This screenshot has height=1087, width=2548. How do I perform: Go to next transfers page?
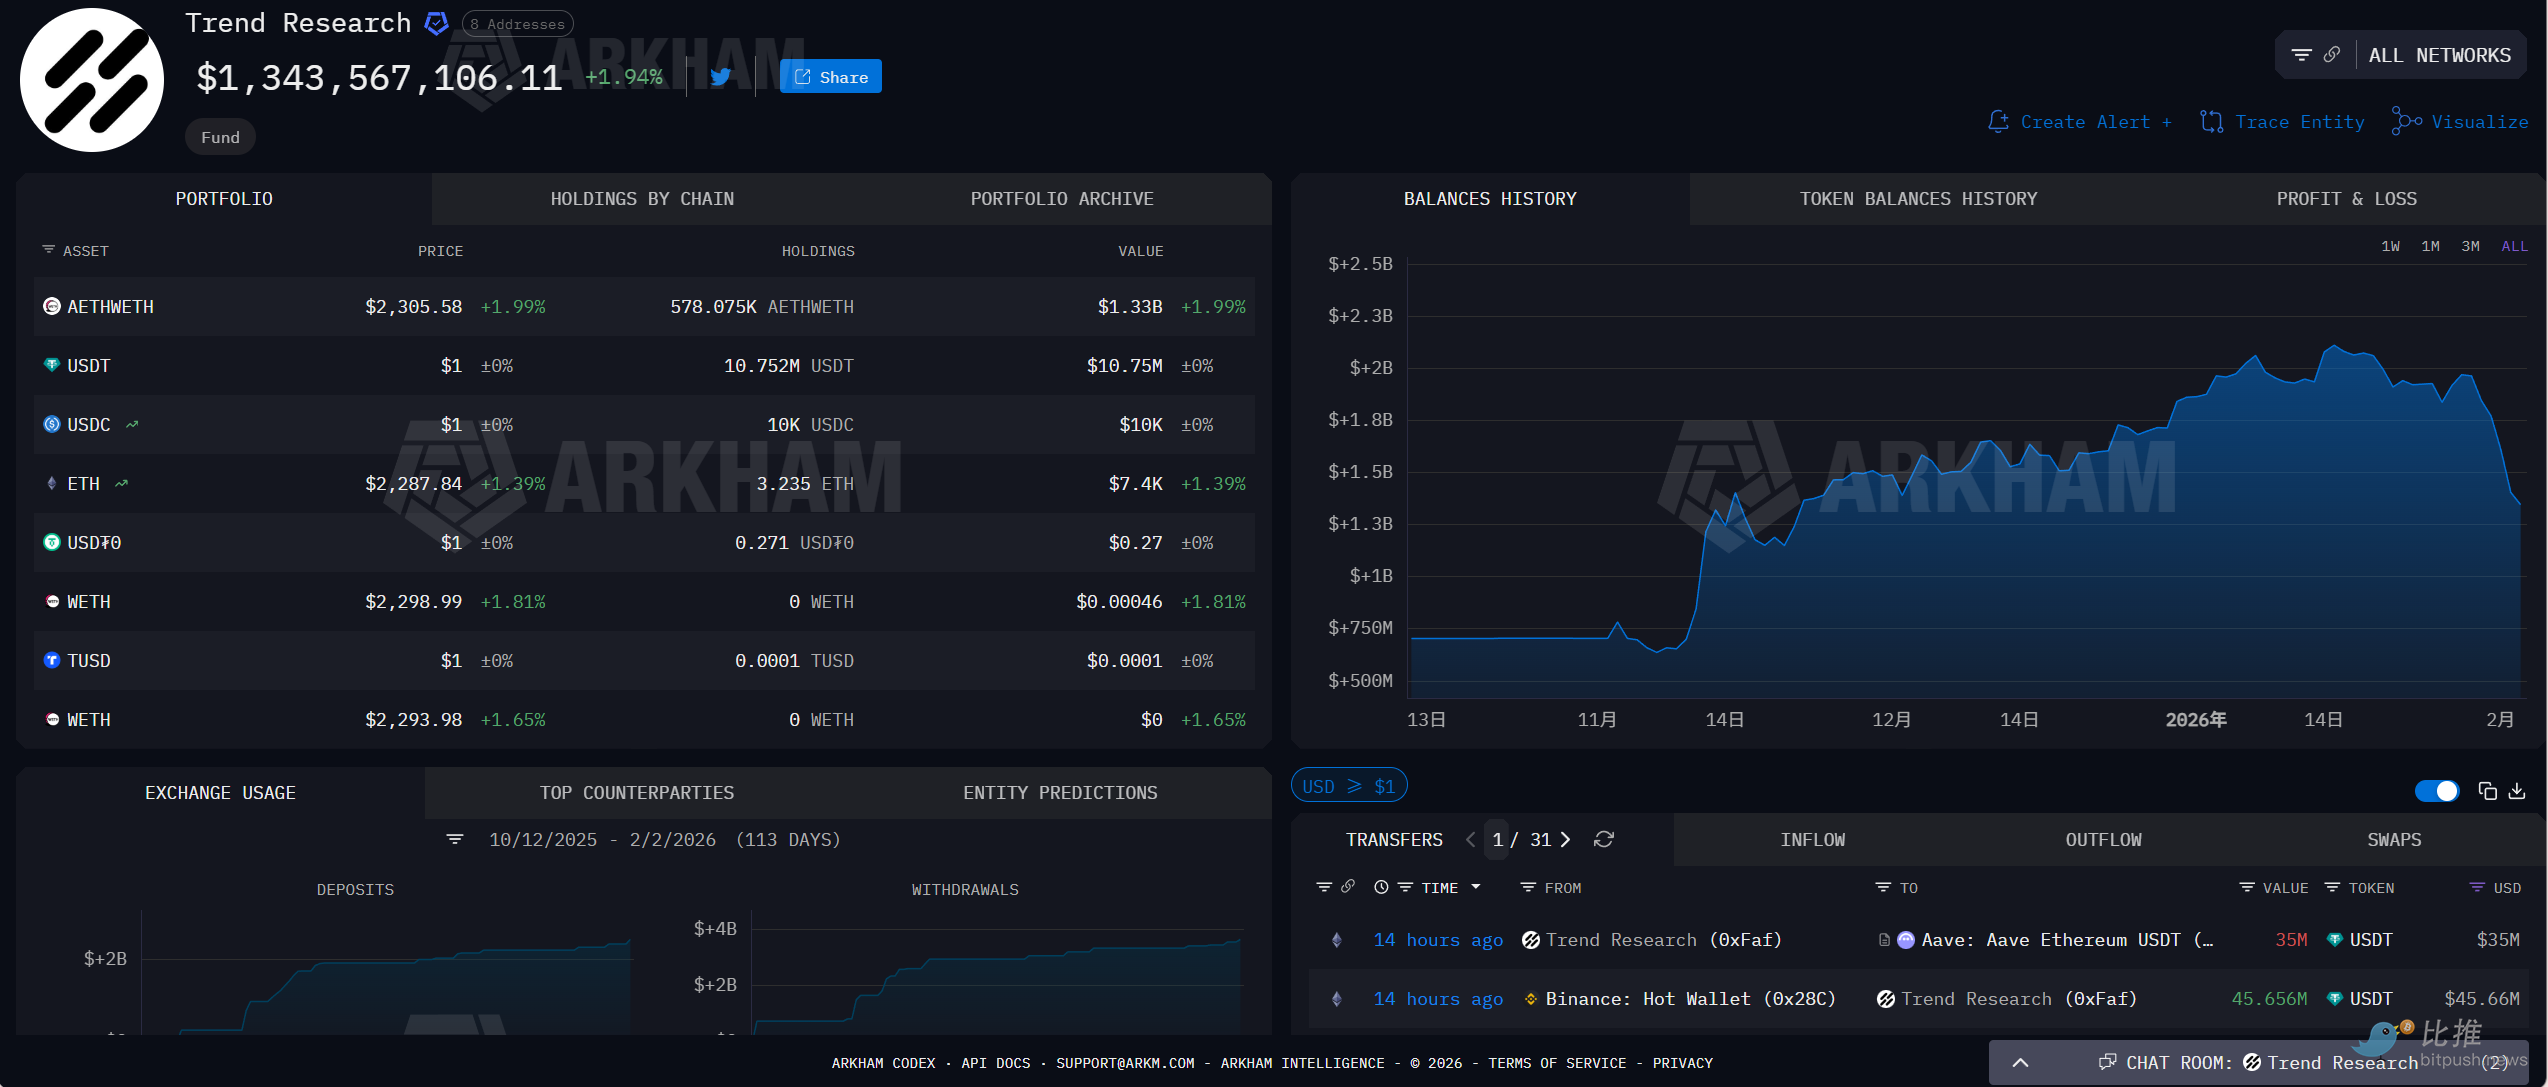[1566, 839]
